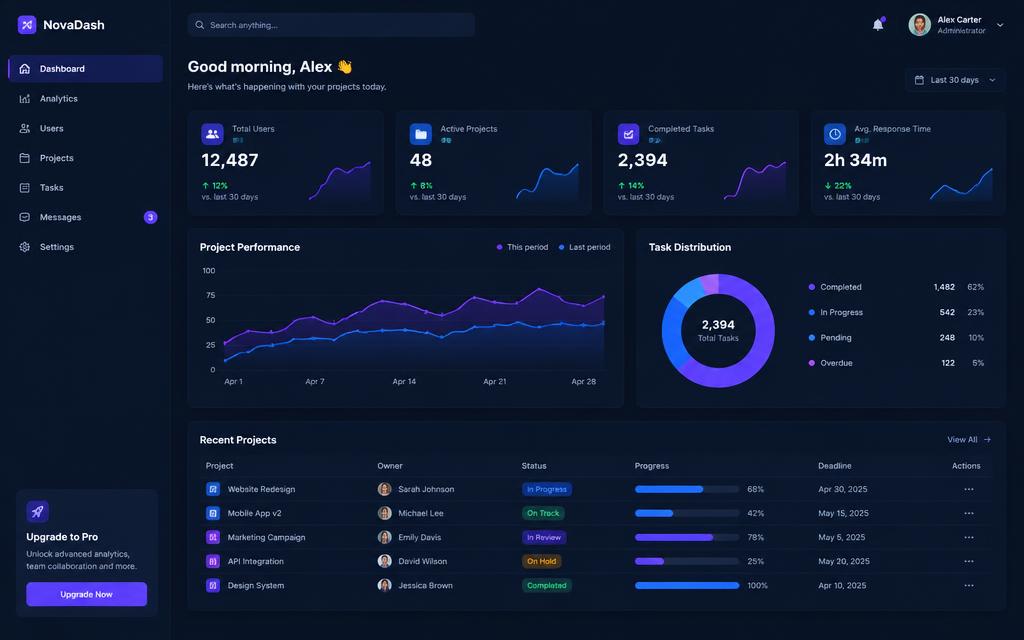Click the Deadline column header
The height and width of the screenshot is (640, 1024).
coord(835,466)
